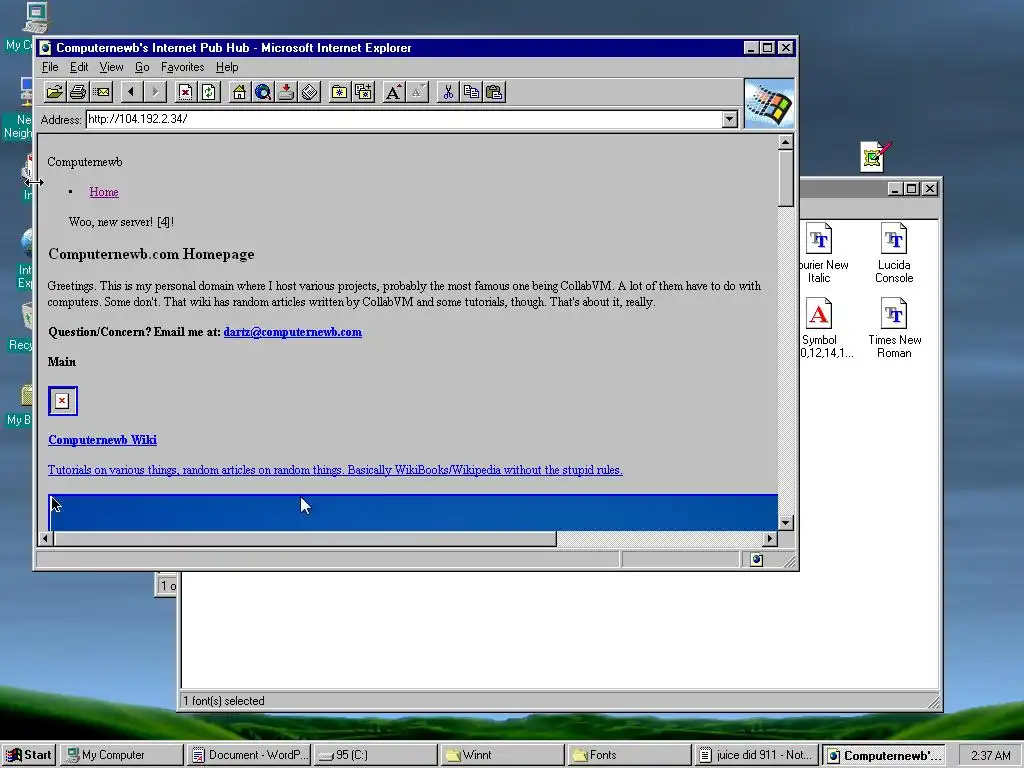Screen dimensions: 1024x768
Task: Click the Cut scissors icon
Action: [447, 92]
